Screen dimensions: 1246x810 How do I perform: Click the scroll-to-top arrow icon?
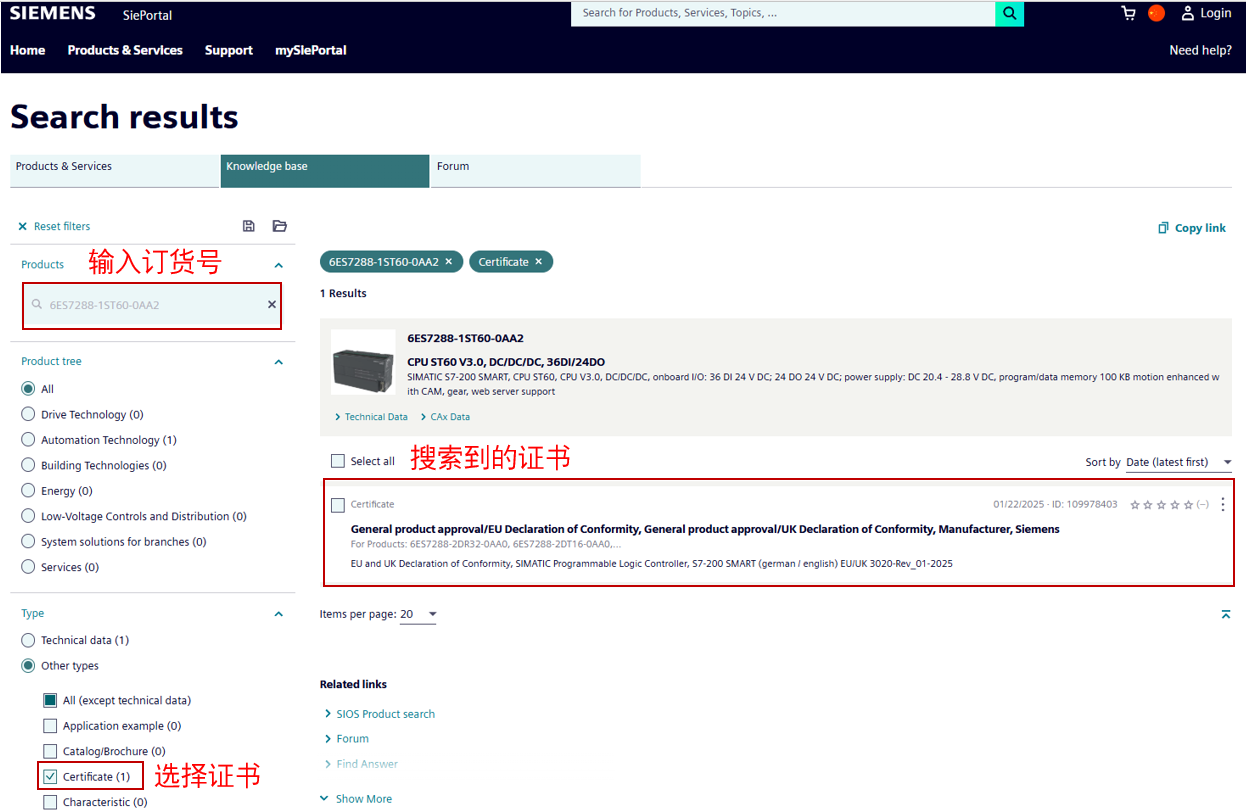click(1225, 614)
